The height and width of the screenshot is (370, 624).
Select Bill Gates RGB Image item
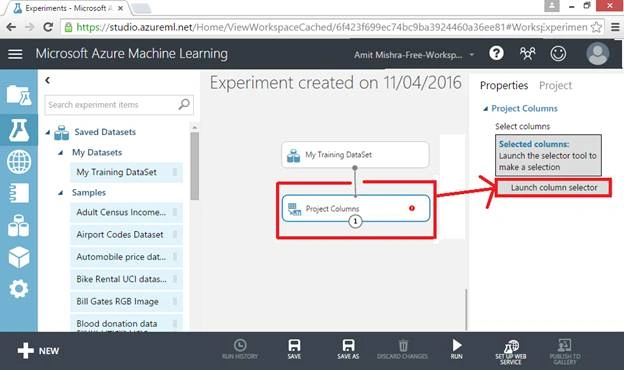127,302
